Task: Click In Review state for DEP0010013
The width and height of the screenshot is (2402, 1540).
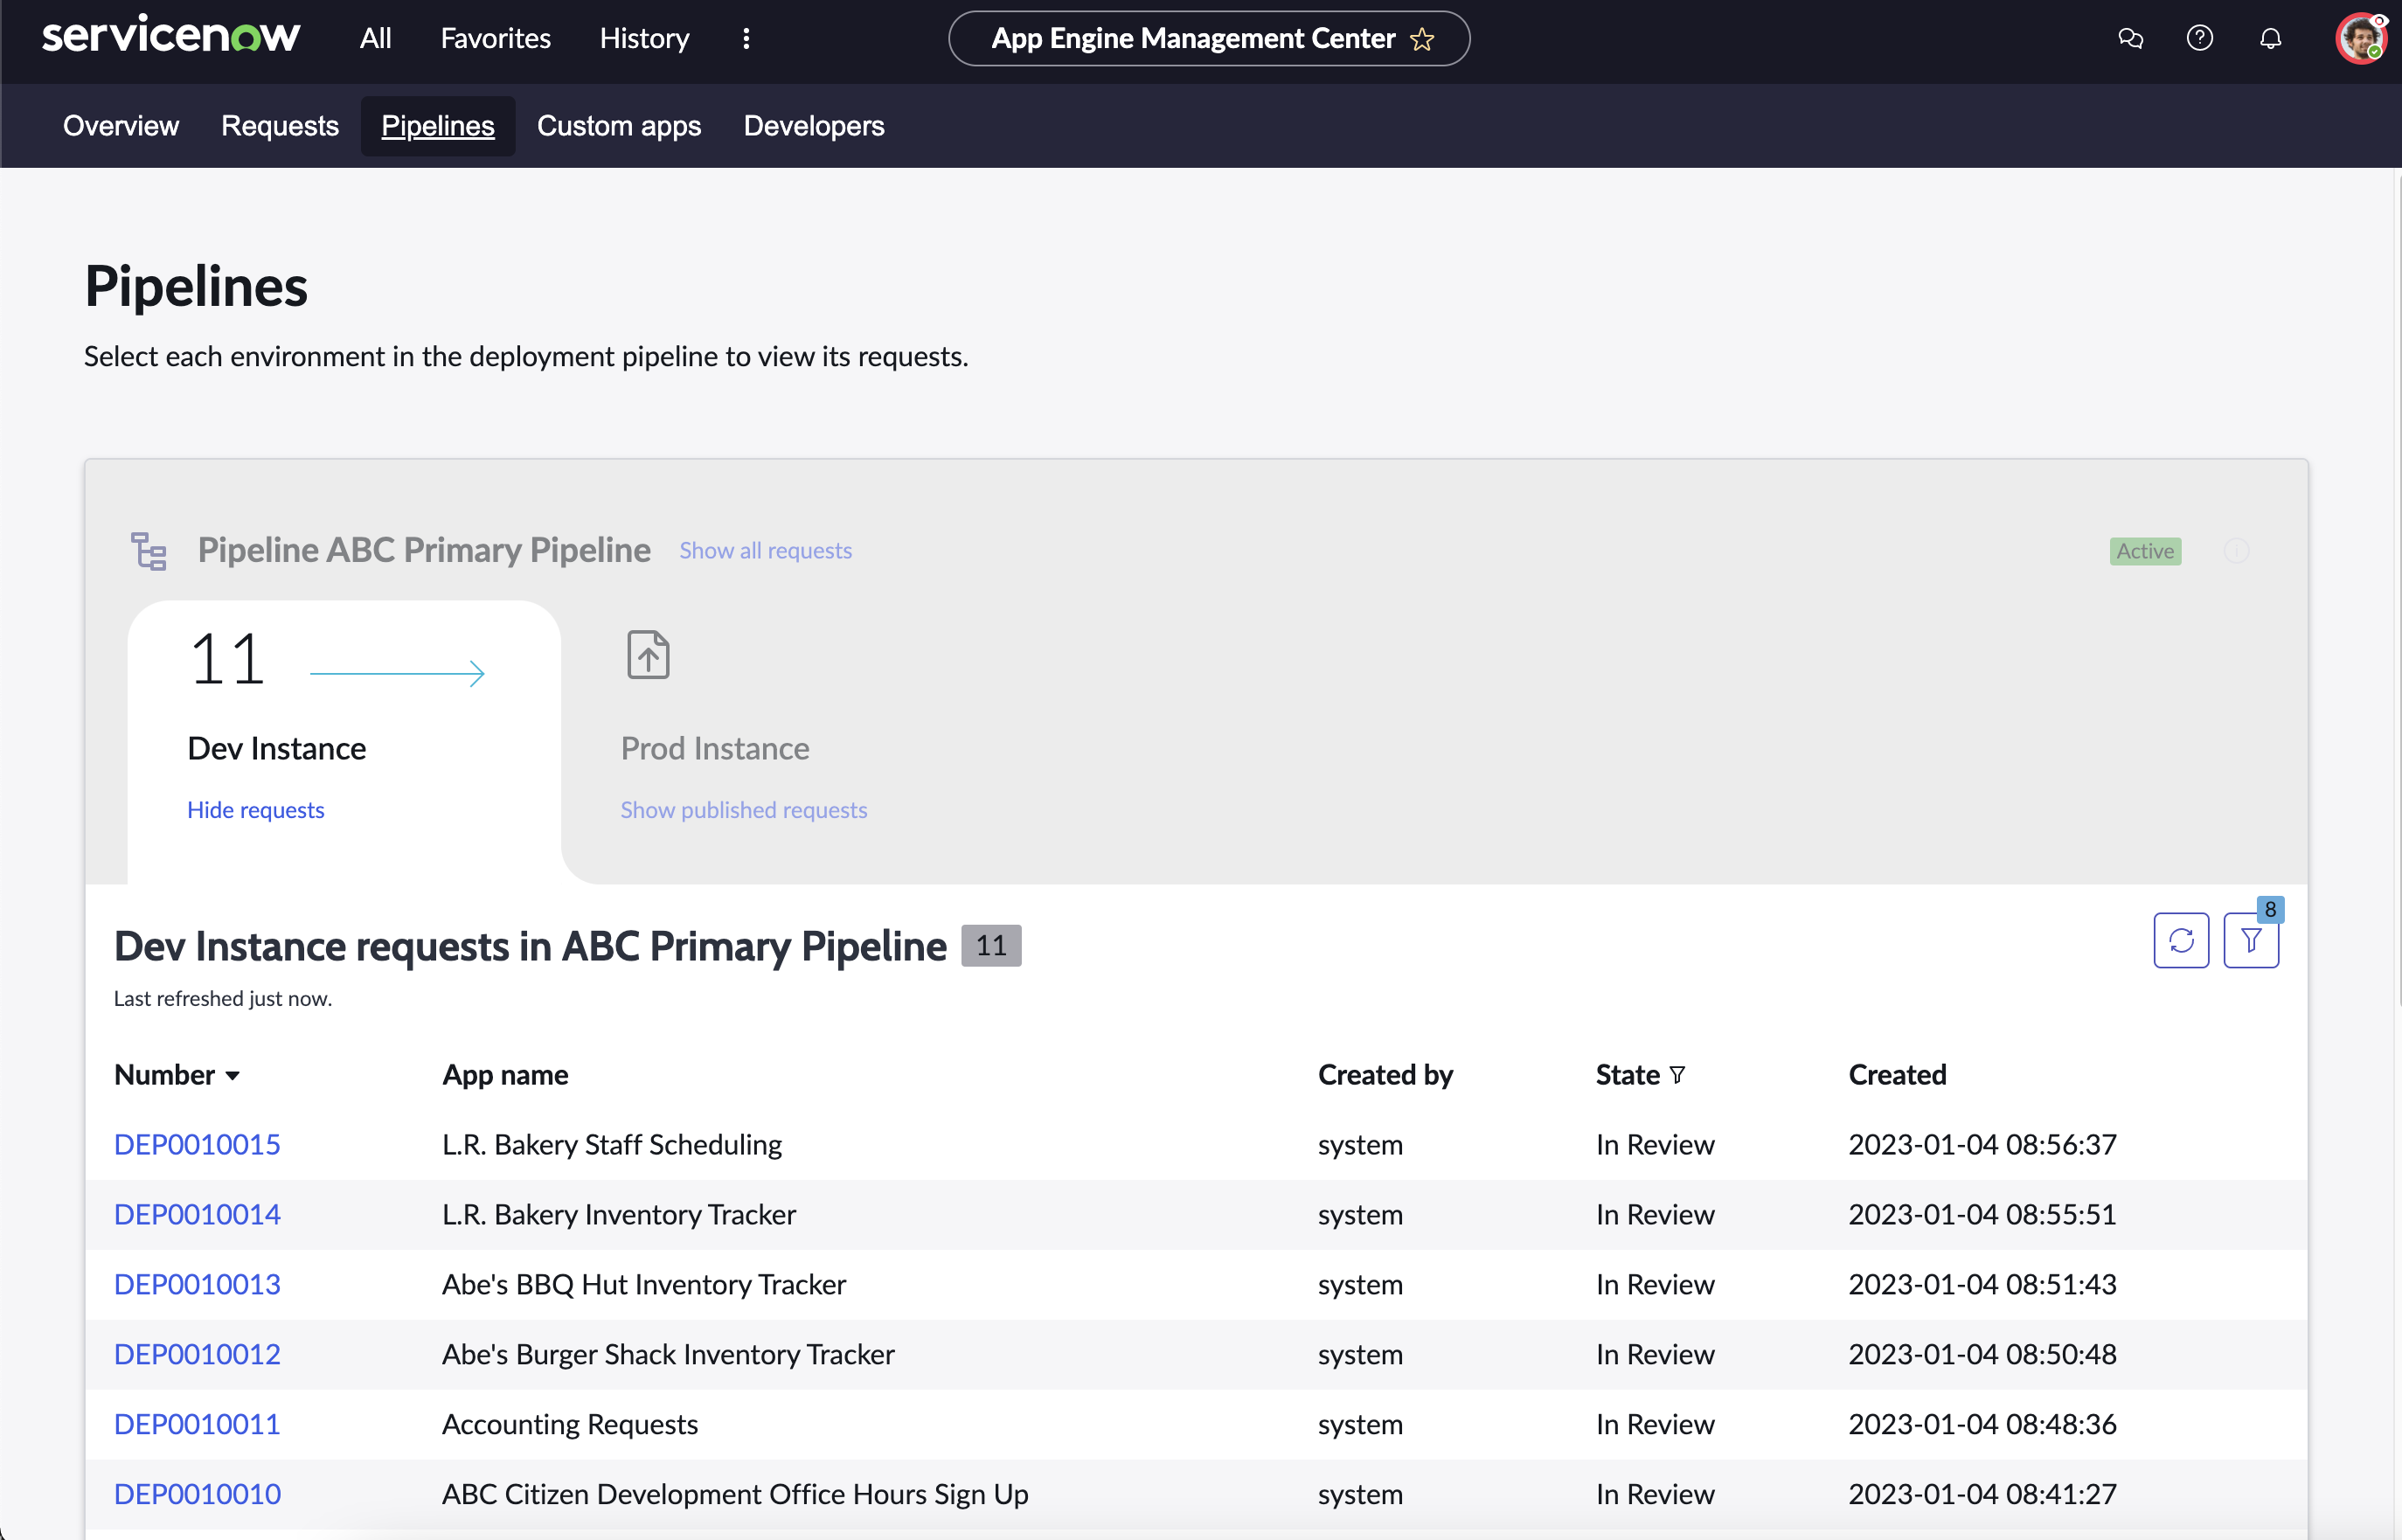Action: [x=1655, y=1284]
